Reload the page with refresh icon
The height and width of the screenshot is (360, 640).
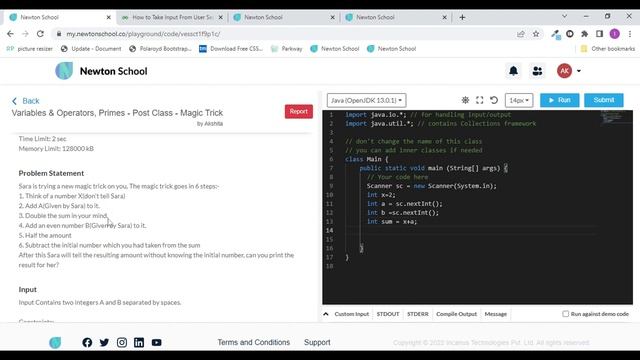40,34
